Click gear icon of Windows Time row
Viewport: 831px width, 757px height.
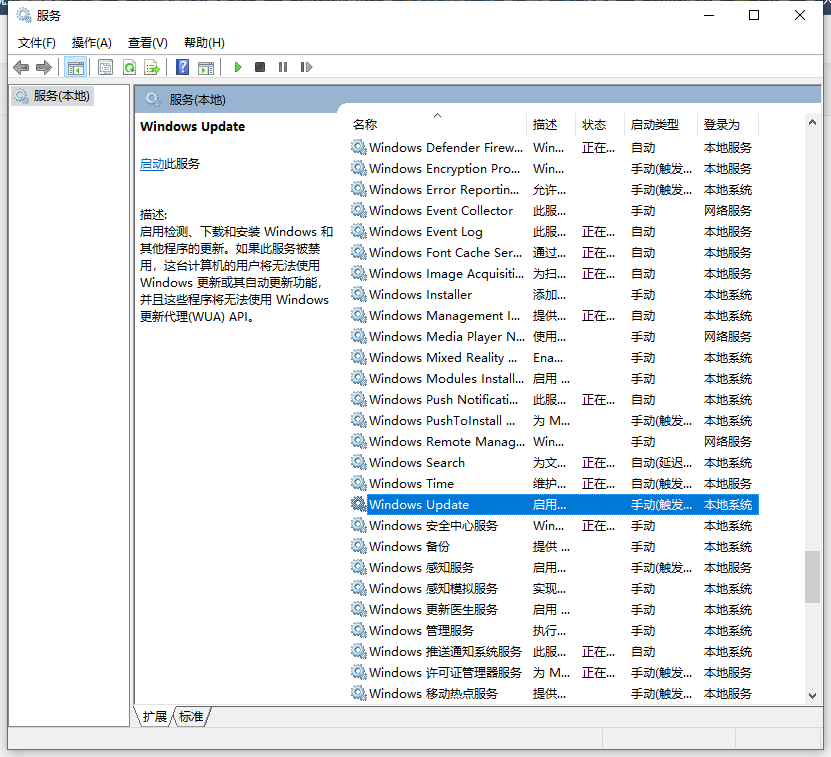[359, 483]
